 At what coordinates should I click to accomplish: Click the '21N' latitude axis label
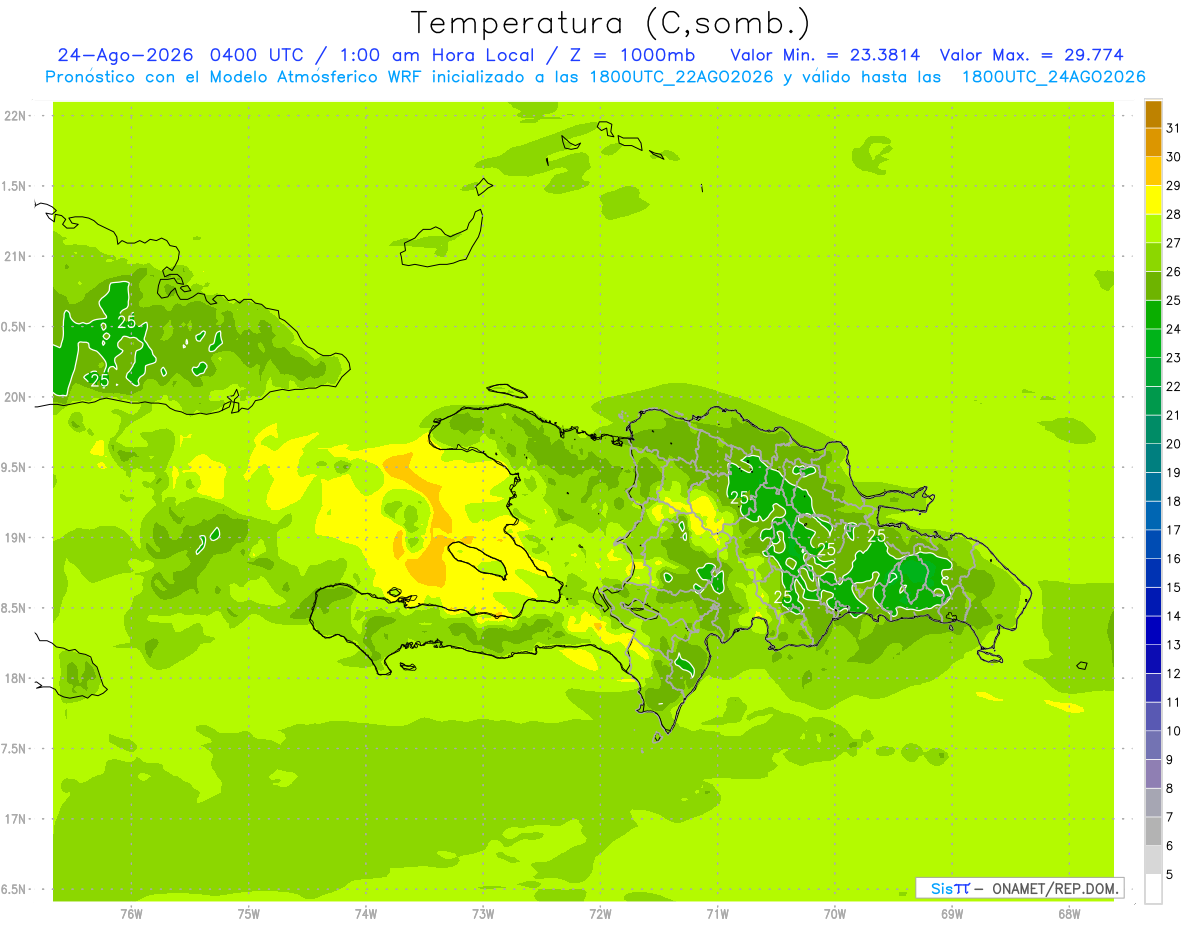pos(16,256)
